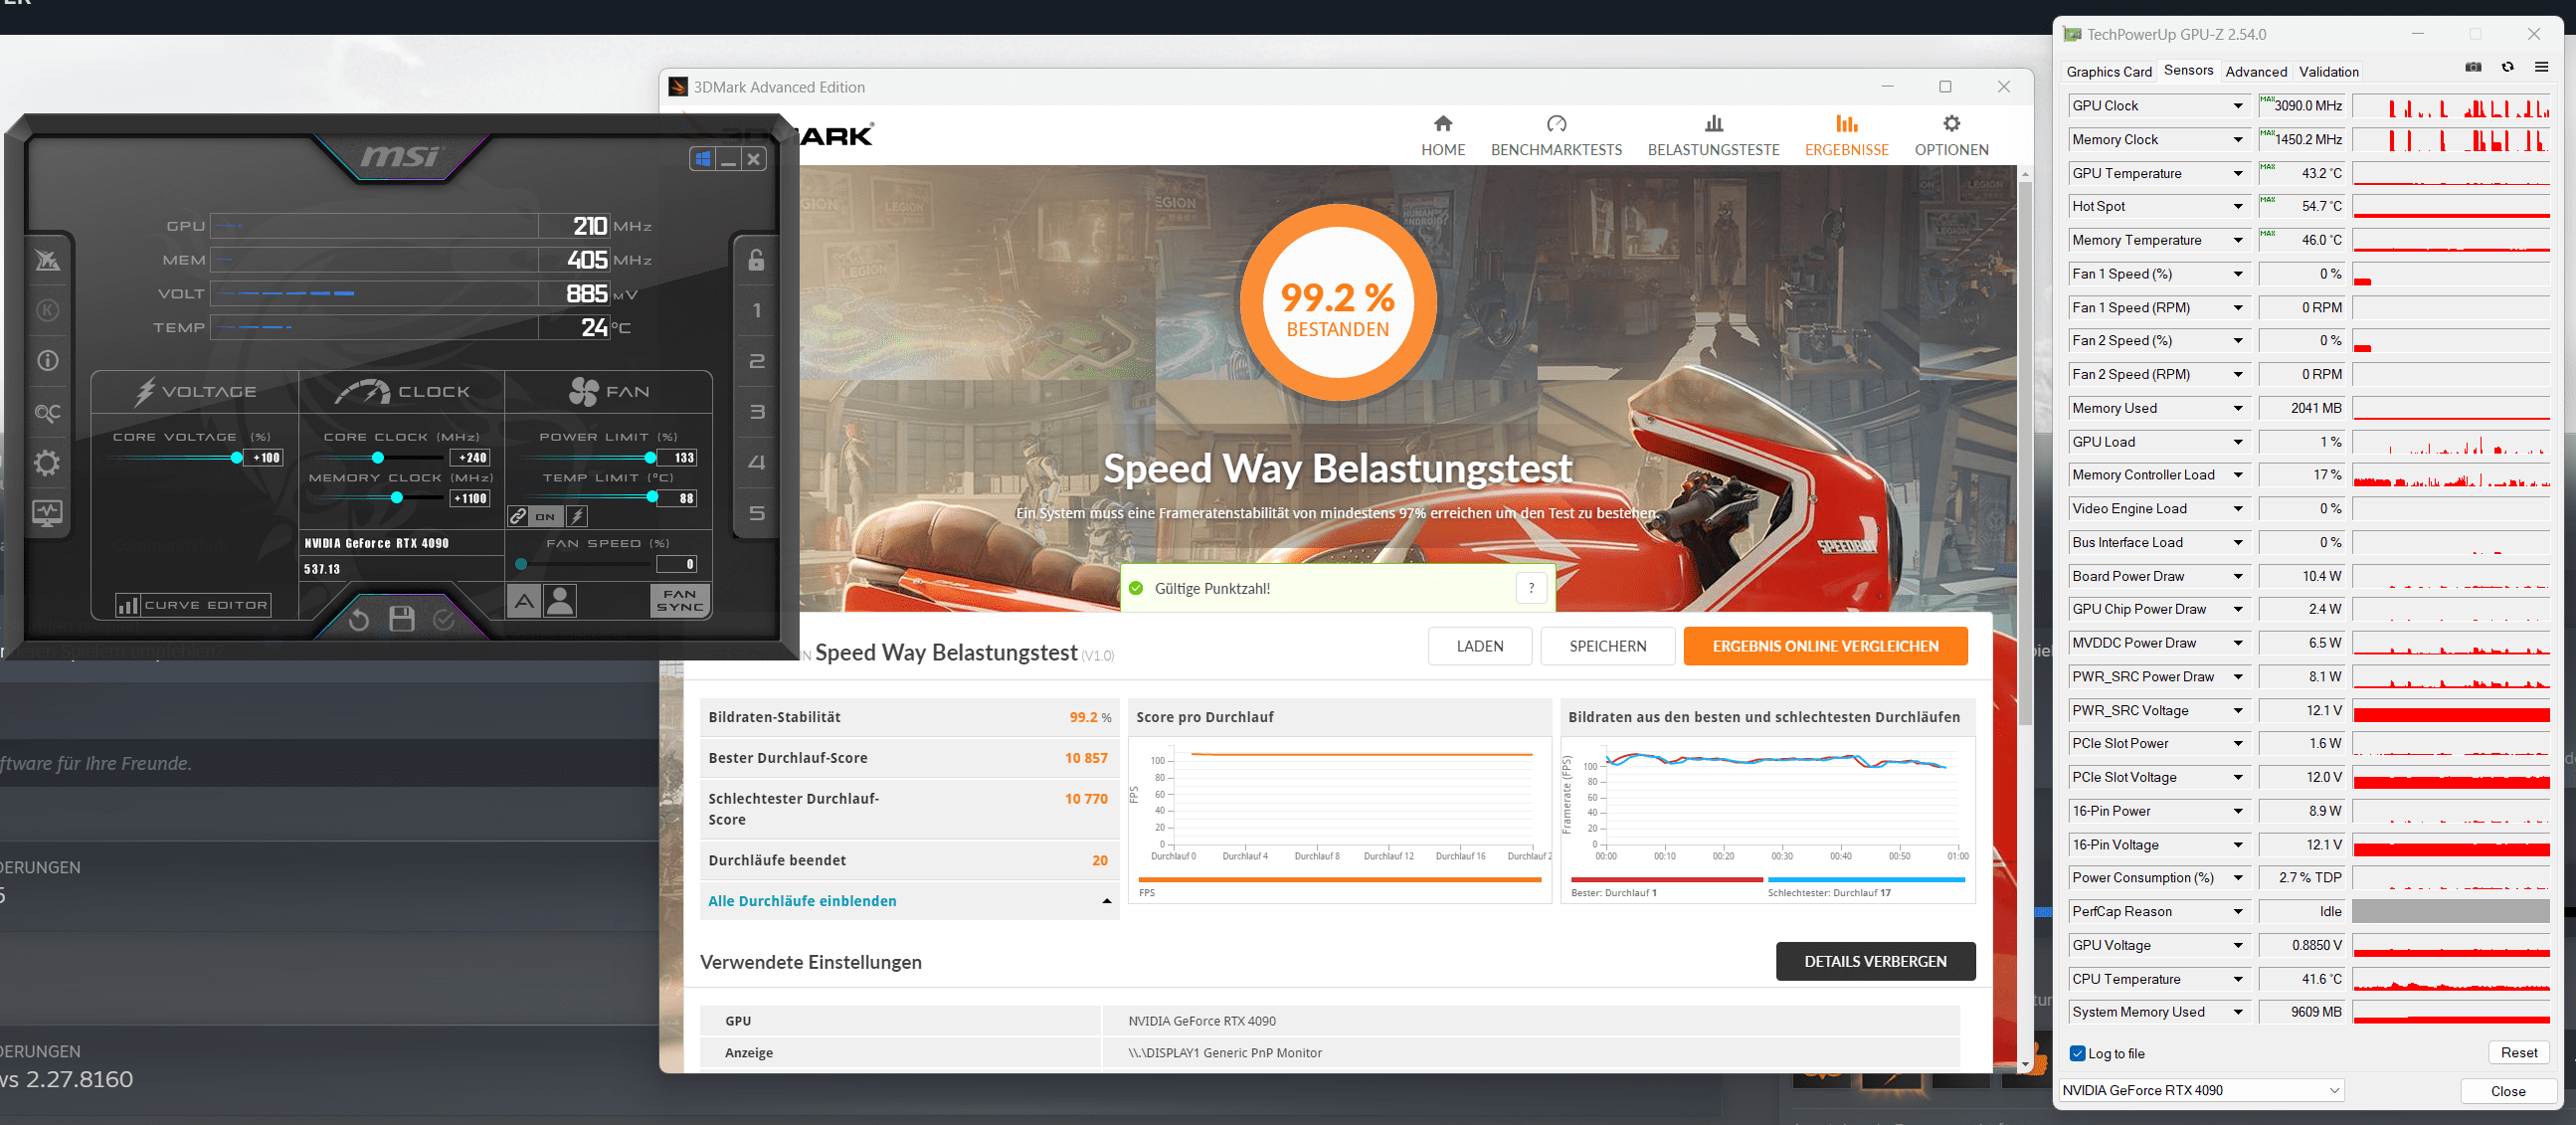Image resolution: width=2576 pixels, height=1125 pixels.
Task: Open 3DMark Belastungstests tab
Action: coord(1713,136)
